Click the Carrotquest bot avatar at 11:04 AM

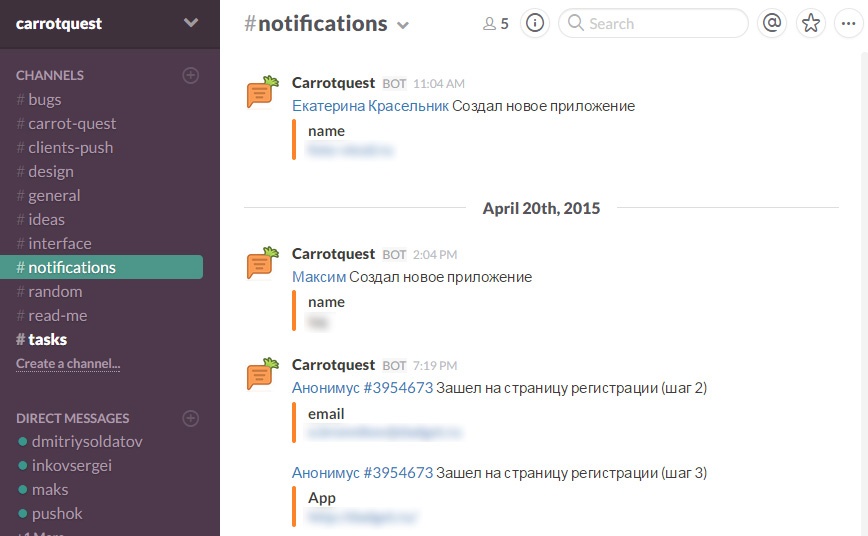pos(263,92)
